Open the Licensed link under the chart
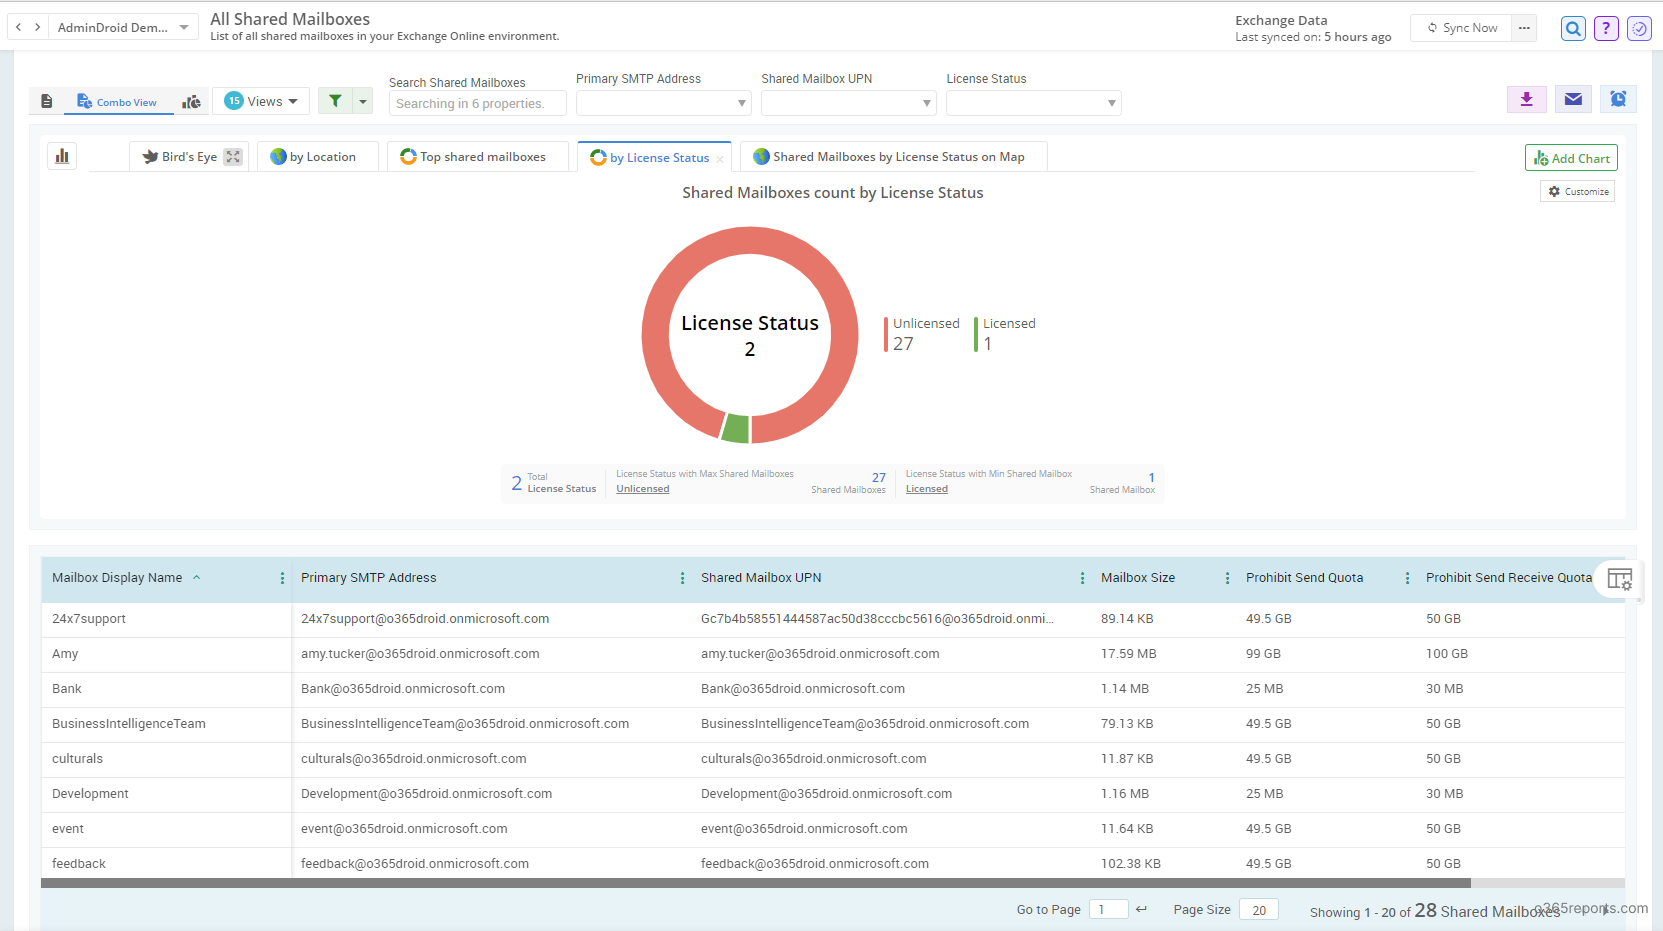Screen dimensions: 1663x931 coord(927,489)
